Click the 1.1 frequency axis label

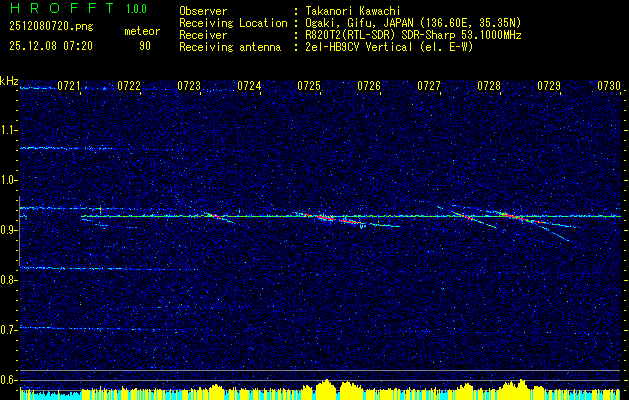point(8,130)
